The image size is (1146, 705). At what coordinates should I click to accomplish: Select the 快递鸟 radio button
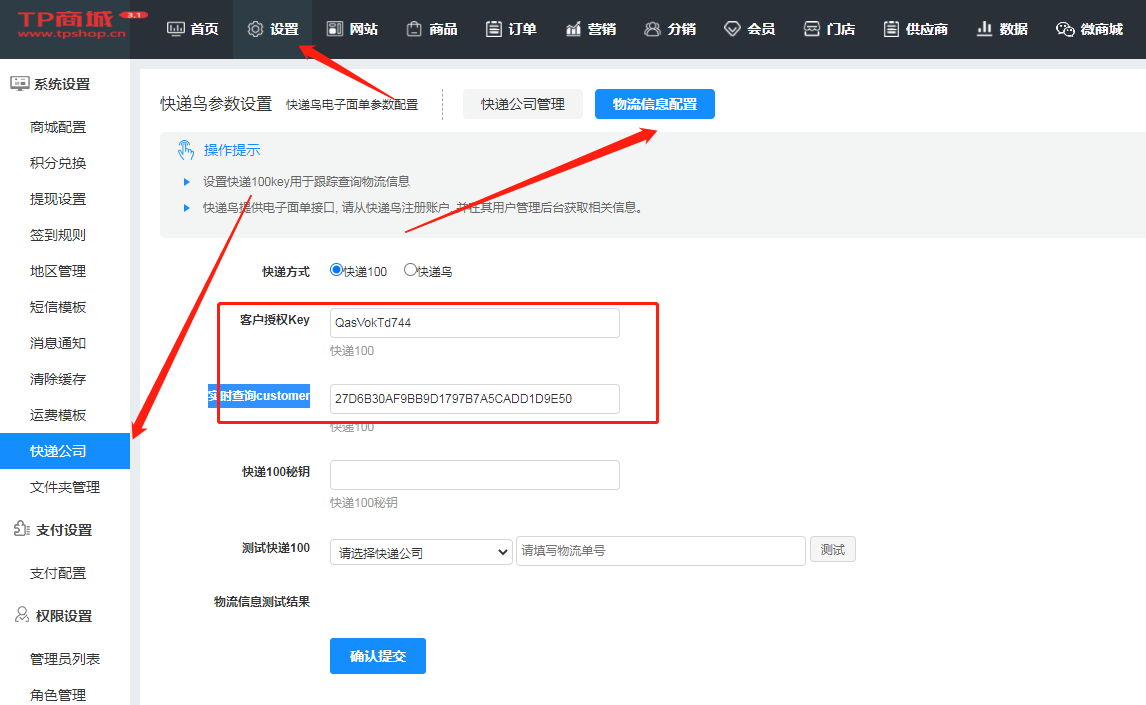tap(410, 270)
